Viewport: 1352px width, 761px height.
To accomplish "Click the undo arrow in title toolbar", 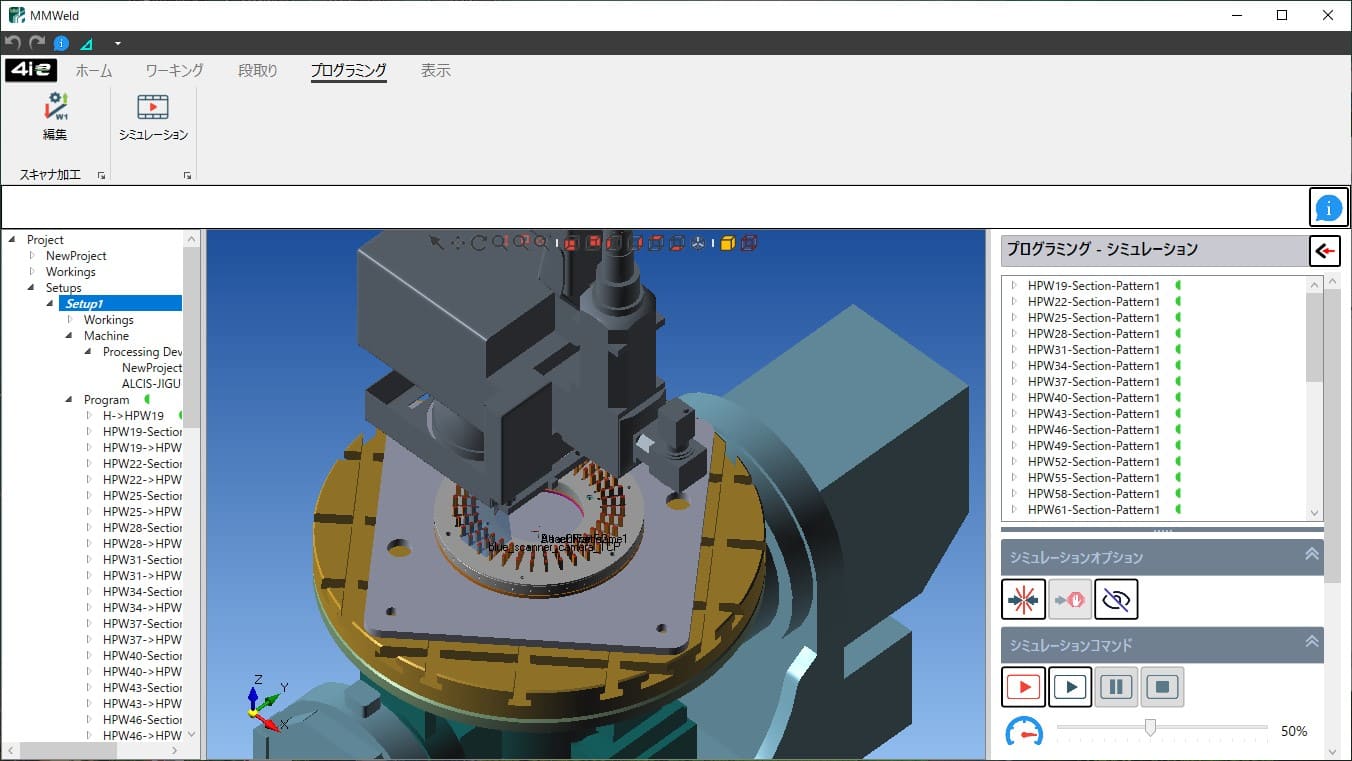I will [x=13, y=43].
